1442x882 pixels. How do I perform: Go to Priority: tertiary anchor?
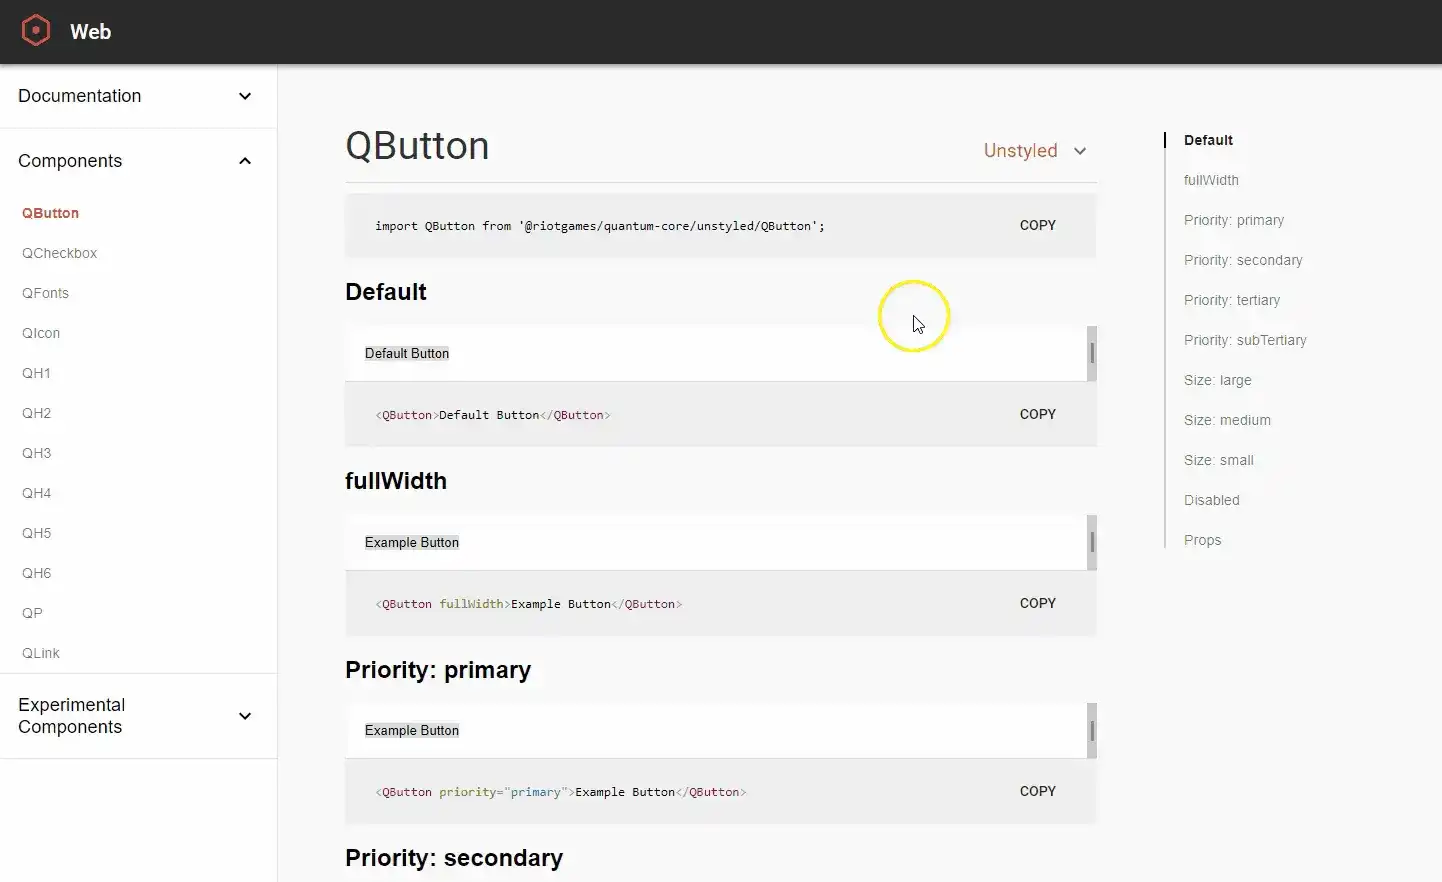pos(1232,300)
